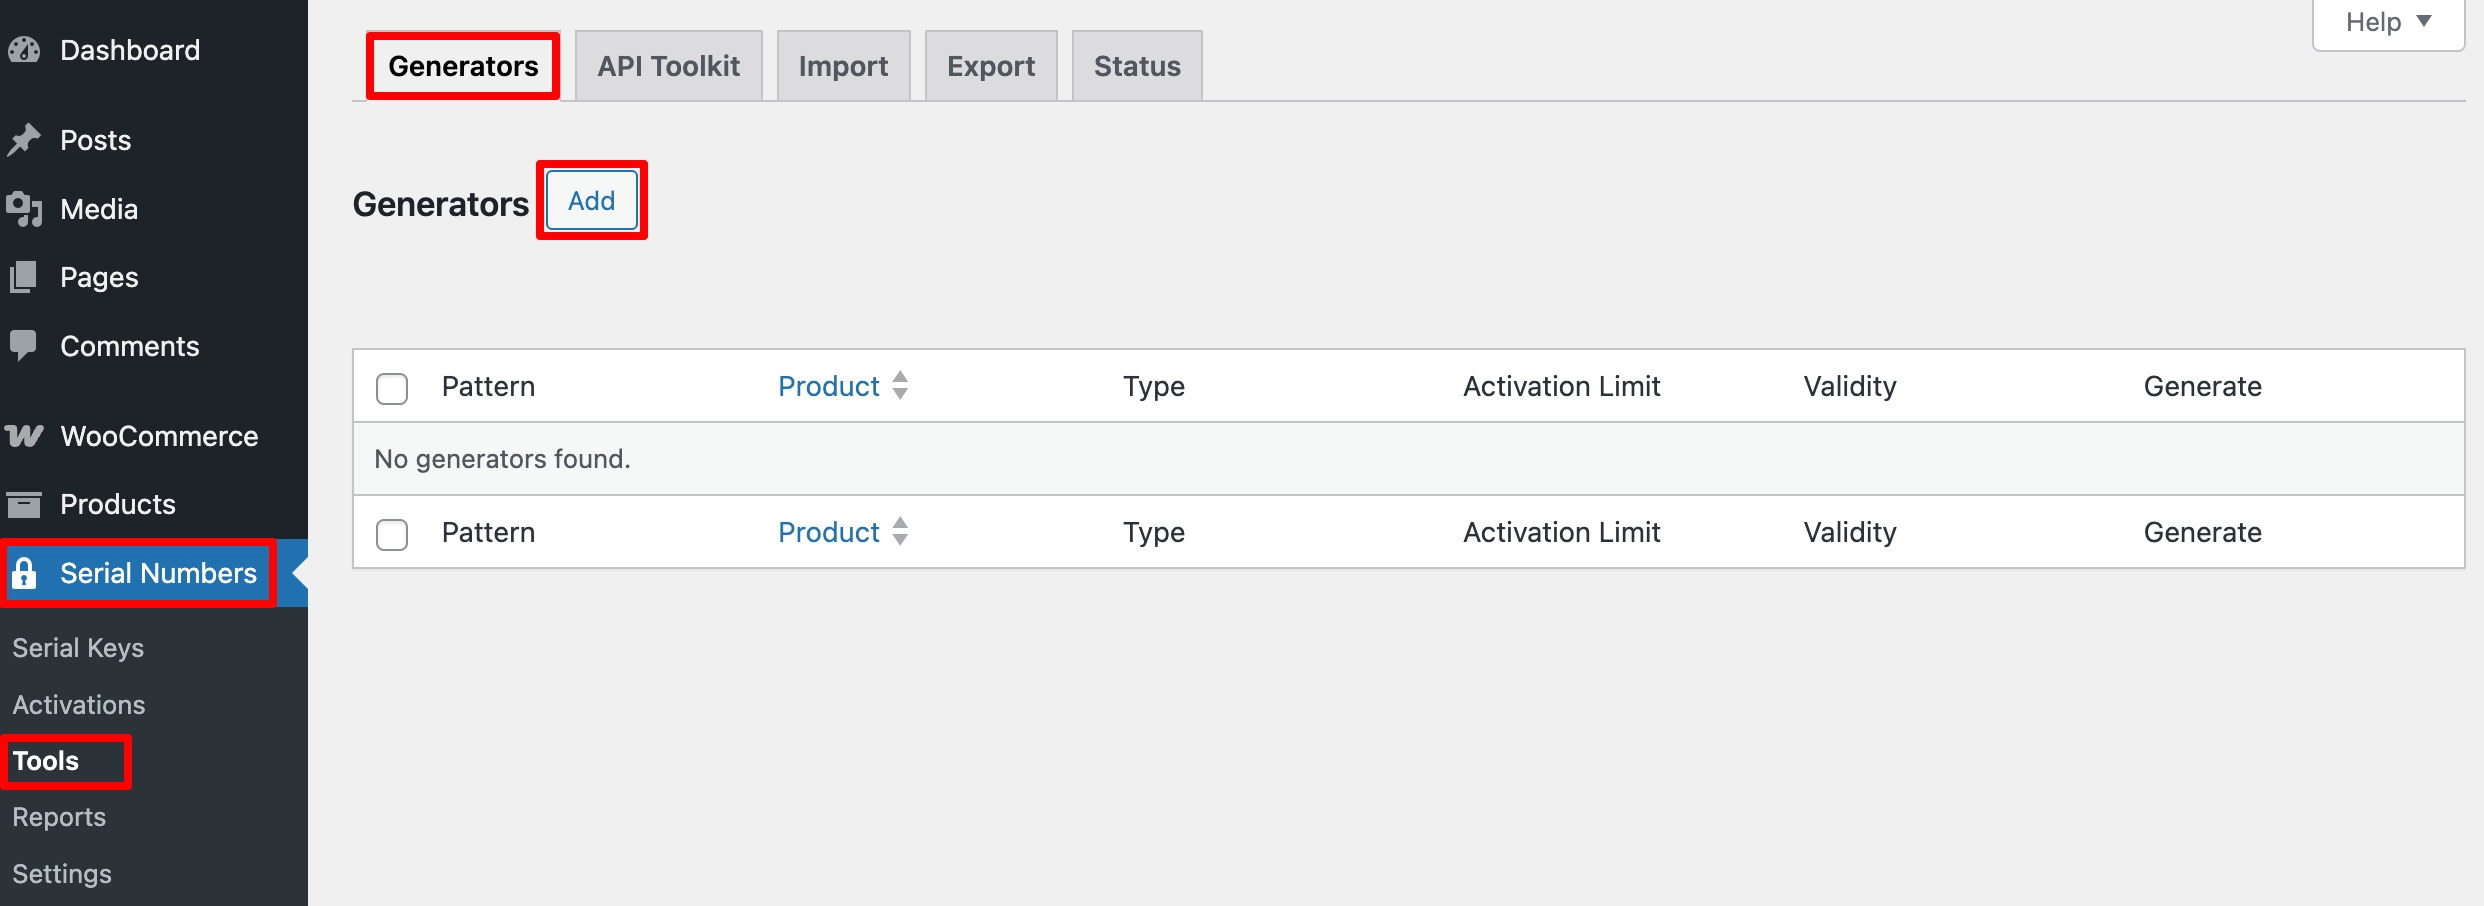
Task: Go to Pages in the sidebar
Action: tap(99, 277)
